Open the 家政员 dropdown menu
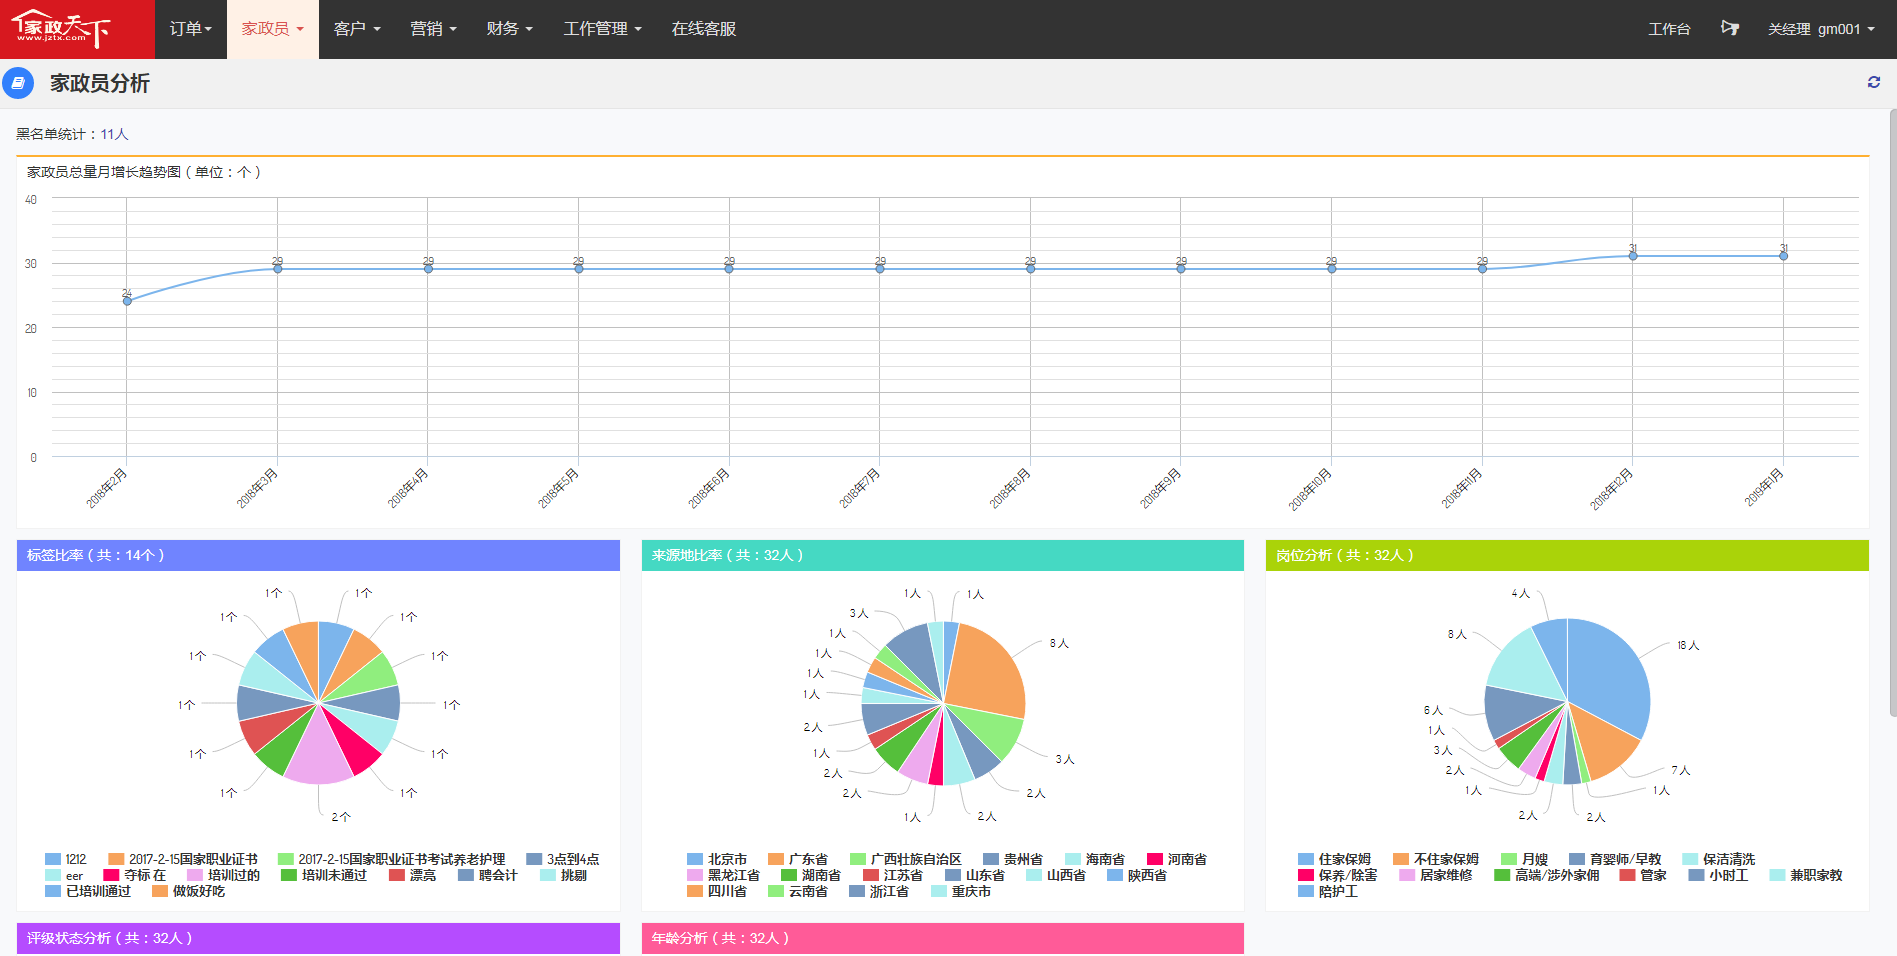This screenshot has height=956, width=1897. coord(273,29)
